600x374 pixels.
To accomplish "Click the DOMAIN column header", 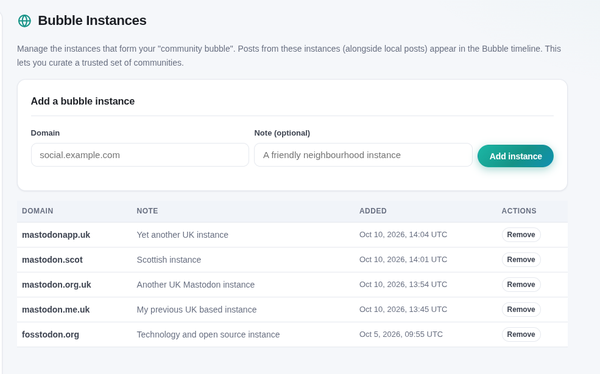I will (x=38, y=211).
